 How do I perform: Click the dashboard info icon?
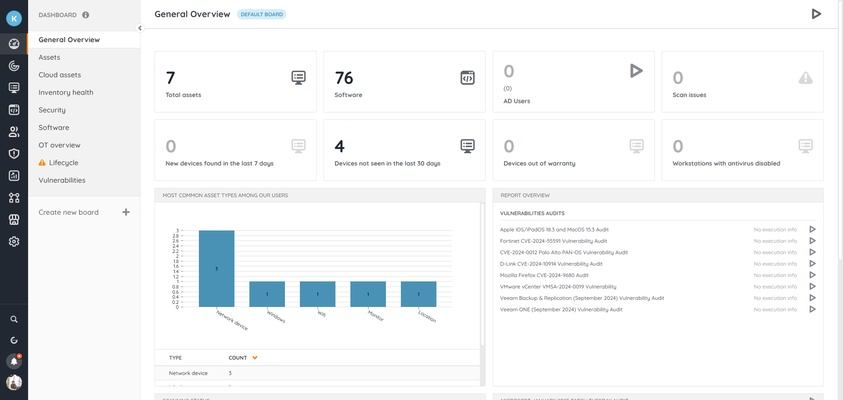(x=85, y=15)
